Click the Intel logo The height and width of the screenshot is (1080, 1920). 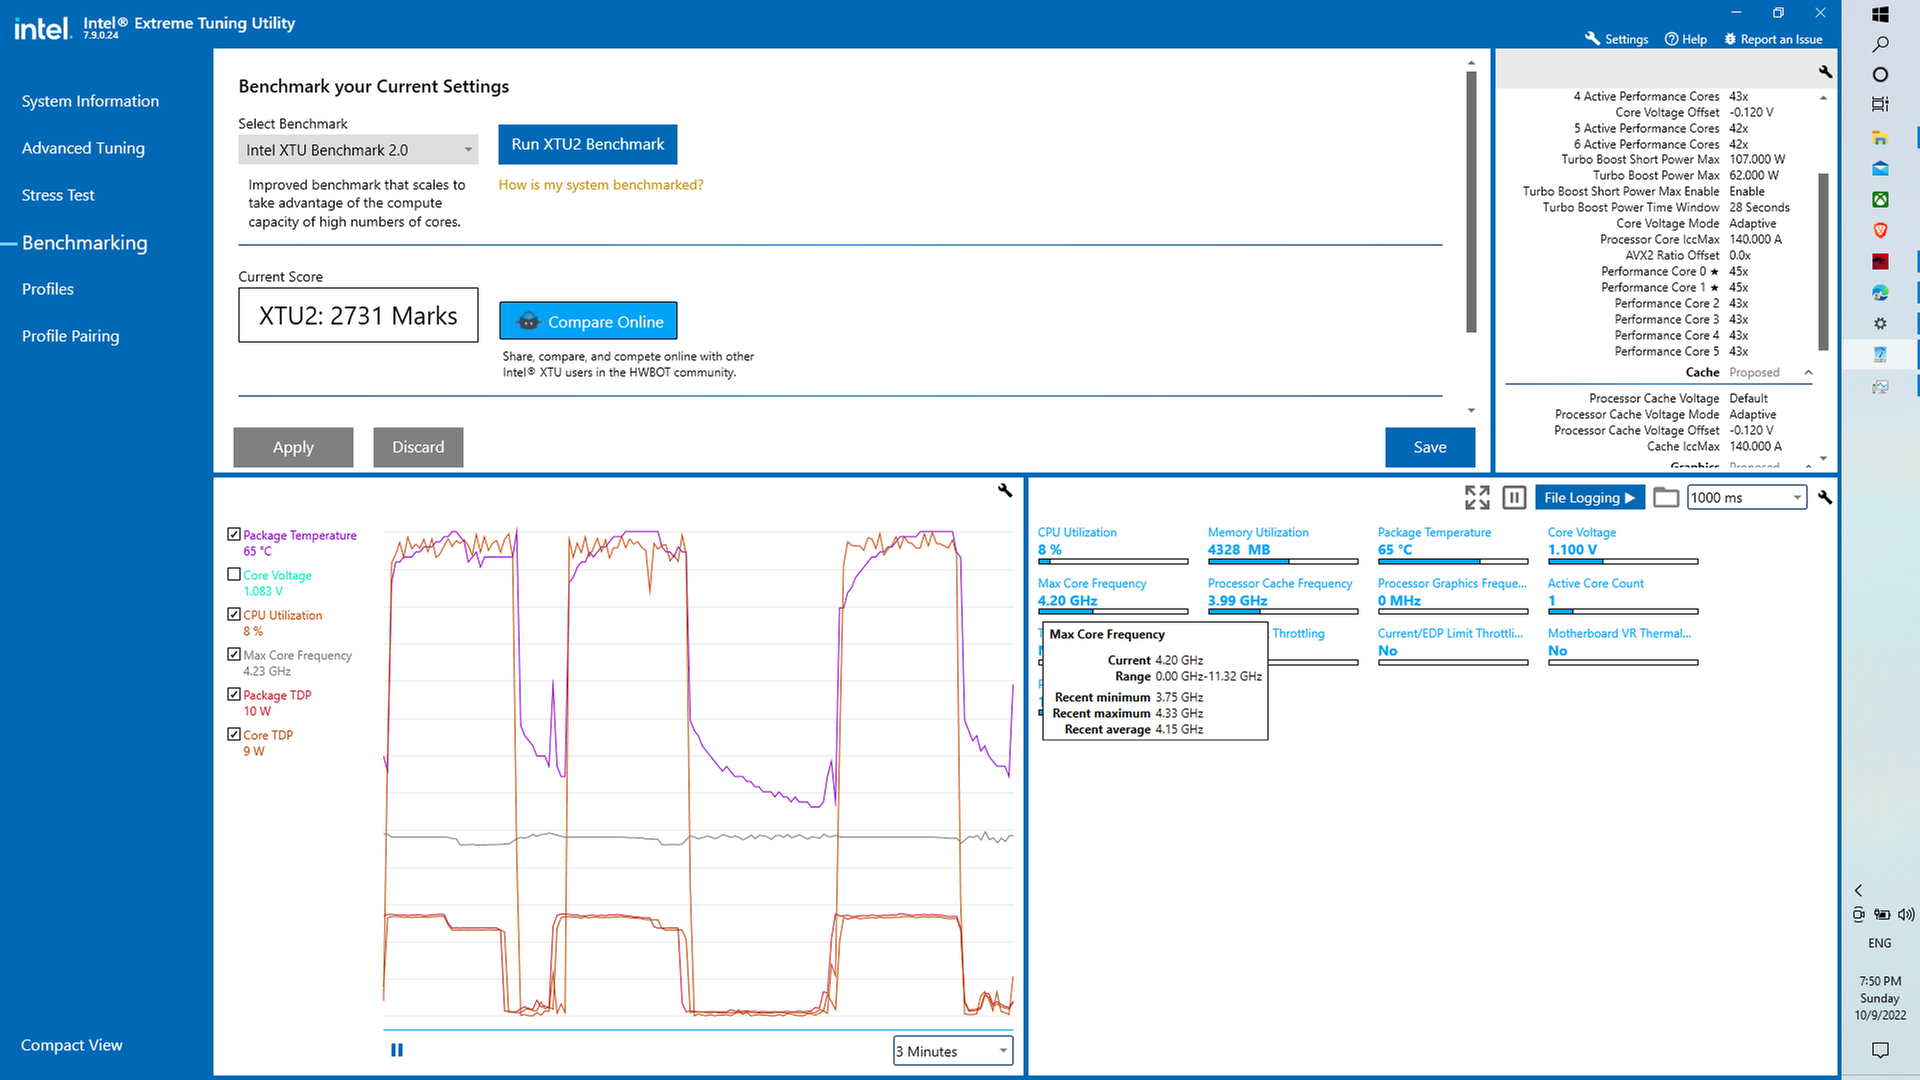(x=41, y=28)
